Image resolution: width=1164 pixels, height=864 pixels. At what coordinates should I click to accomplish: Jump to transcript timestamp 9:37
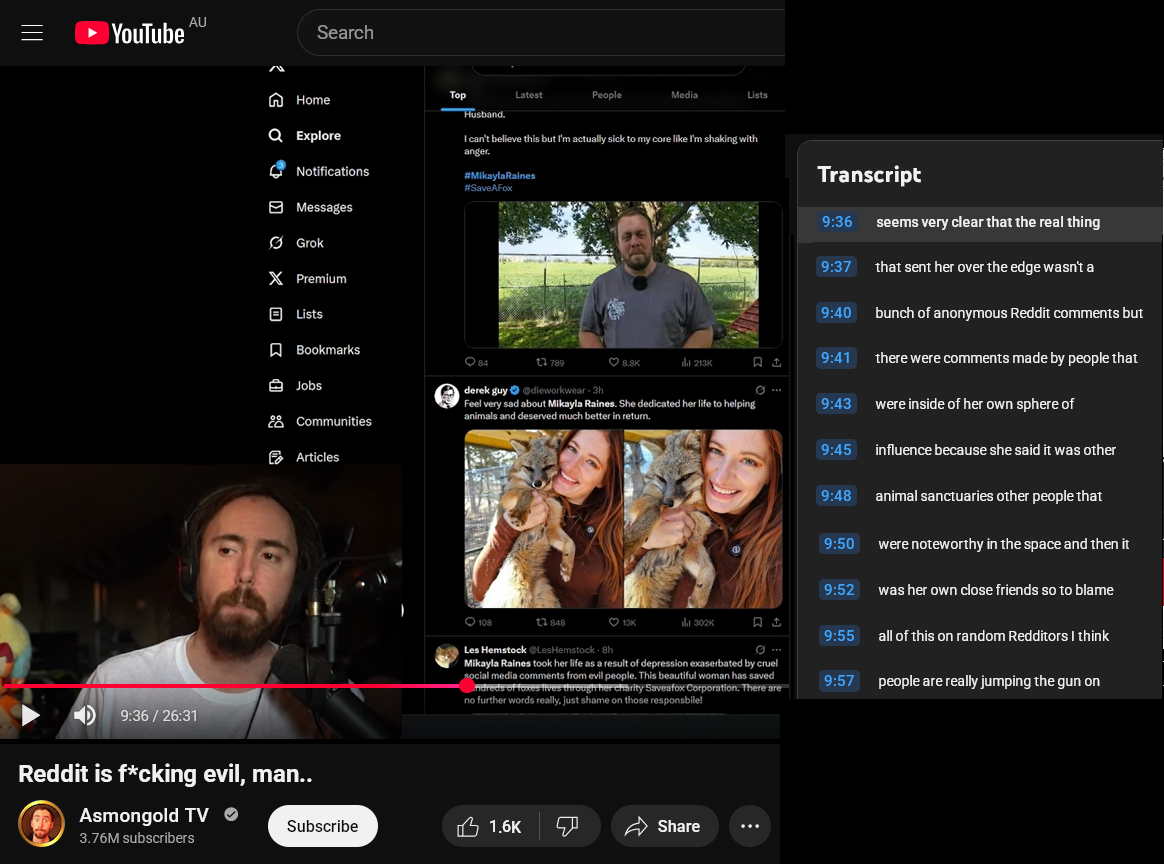[x=836, y=267]
